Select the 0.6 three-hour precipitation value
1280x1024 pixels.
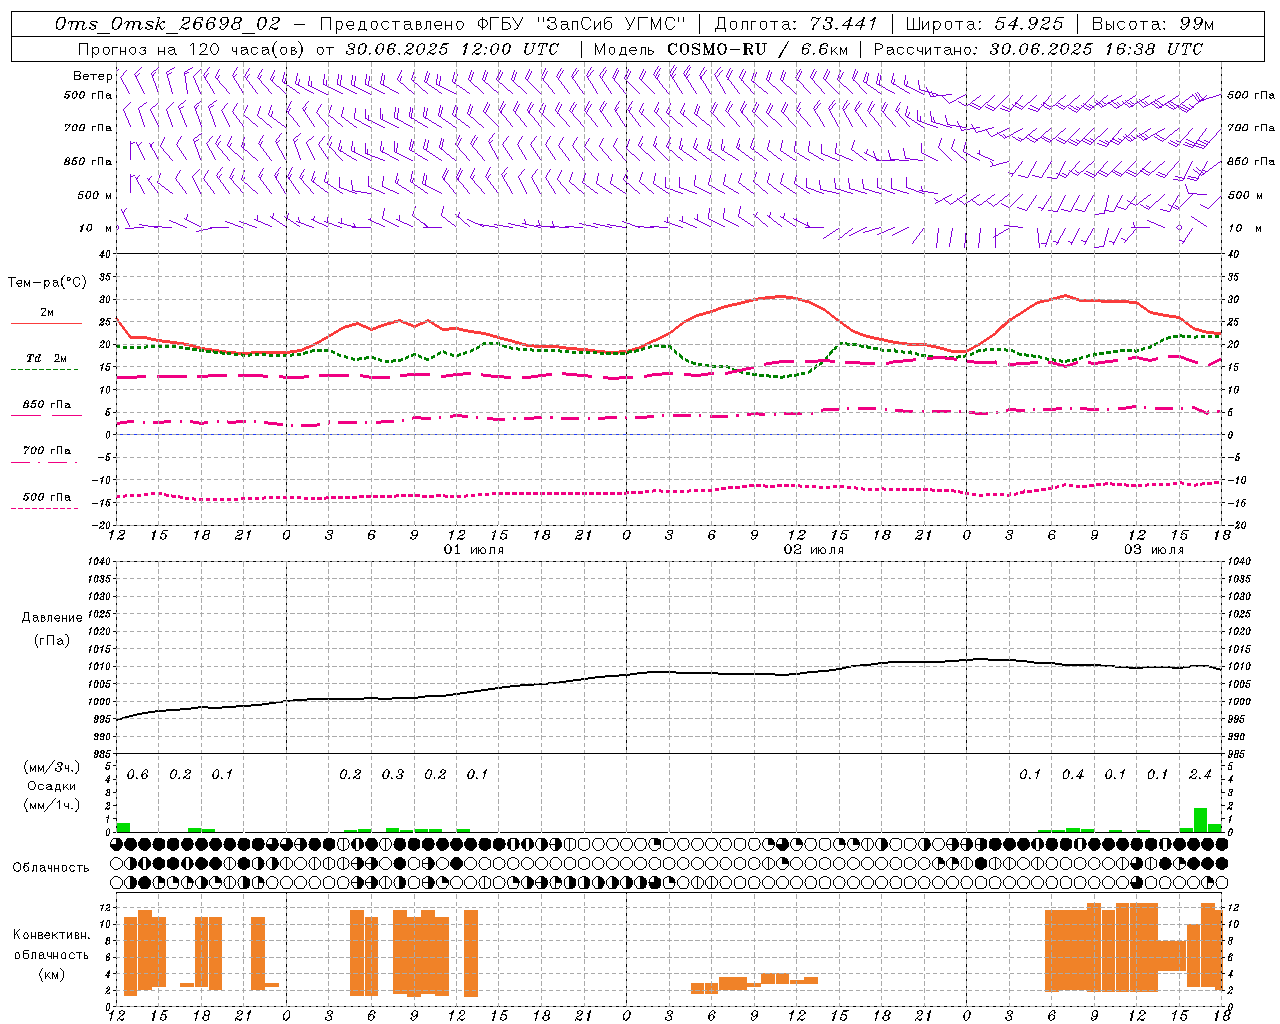(138, 775)
